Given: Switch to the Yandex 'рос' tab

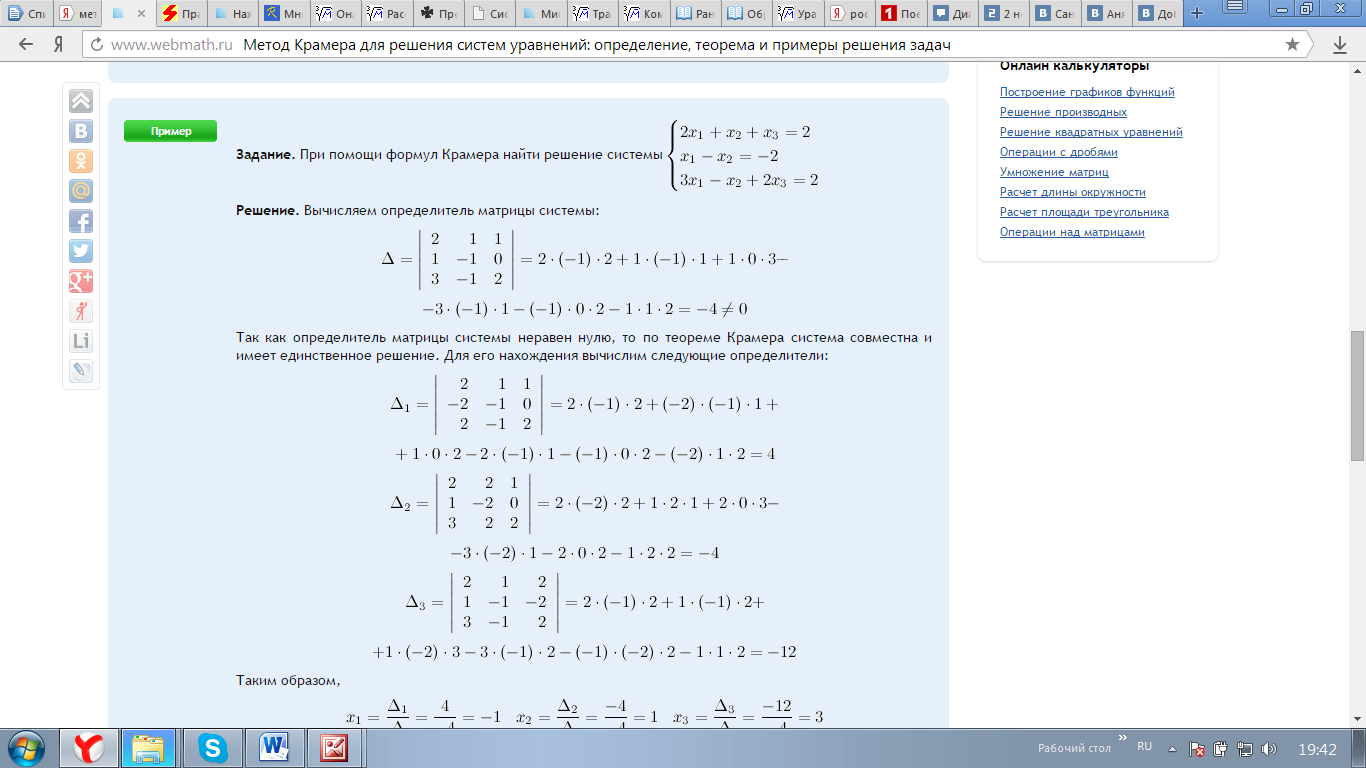Looking at the screenshot, I should [849, 14].
